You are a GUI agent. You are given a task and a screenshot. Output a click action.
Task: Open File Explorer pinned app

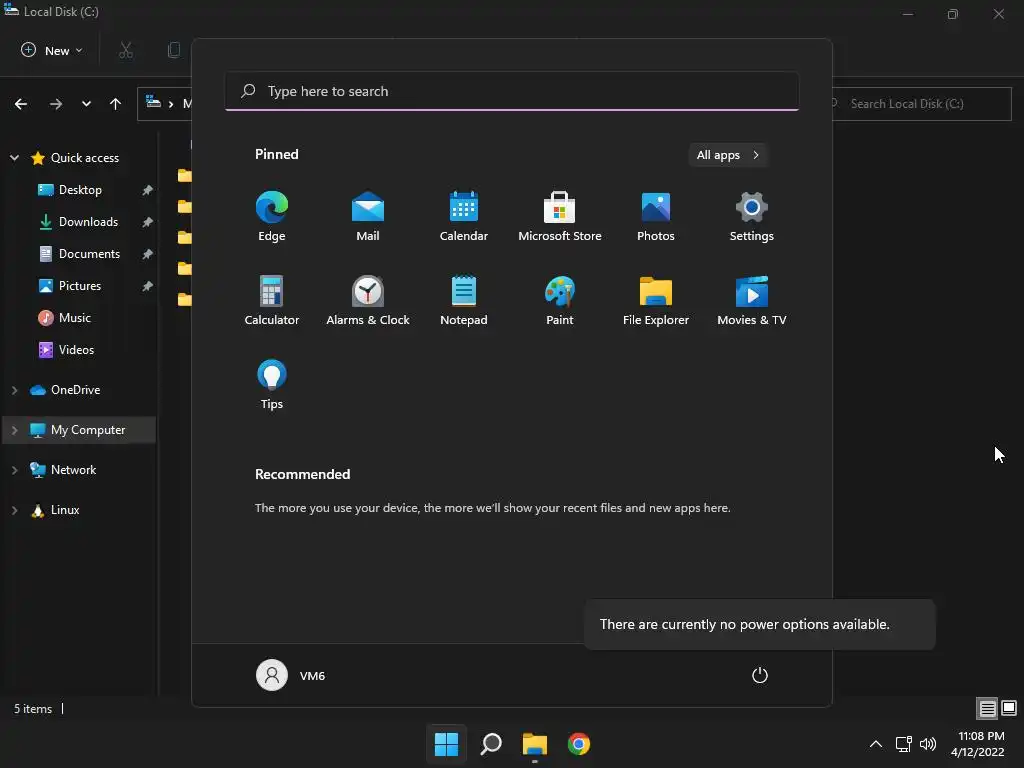pyautogui.click(x=656, y=300)
